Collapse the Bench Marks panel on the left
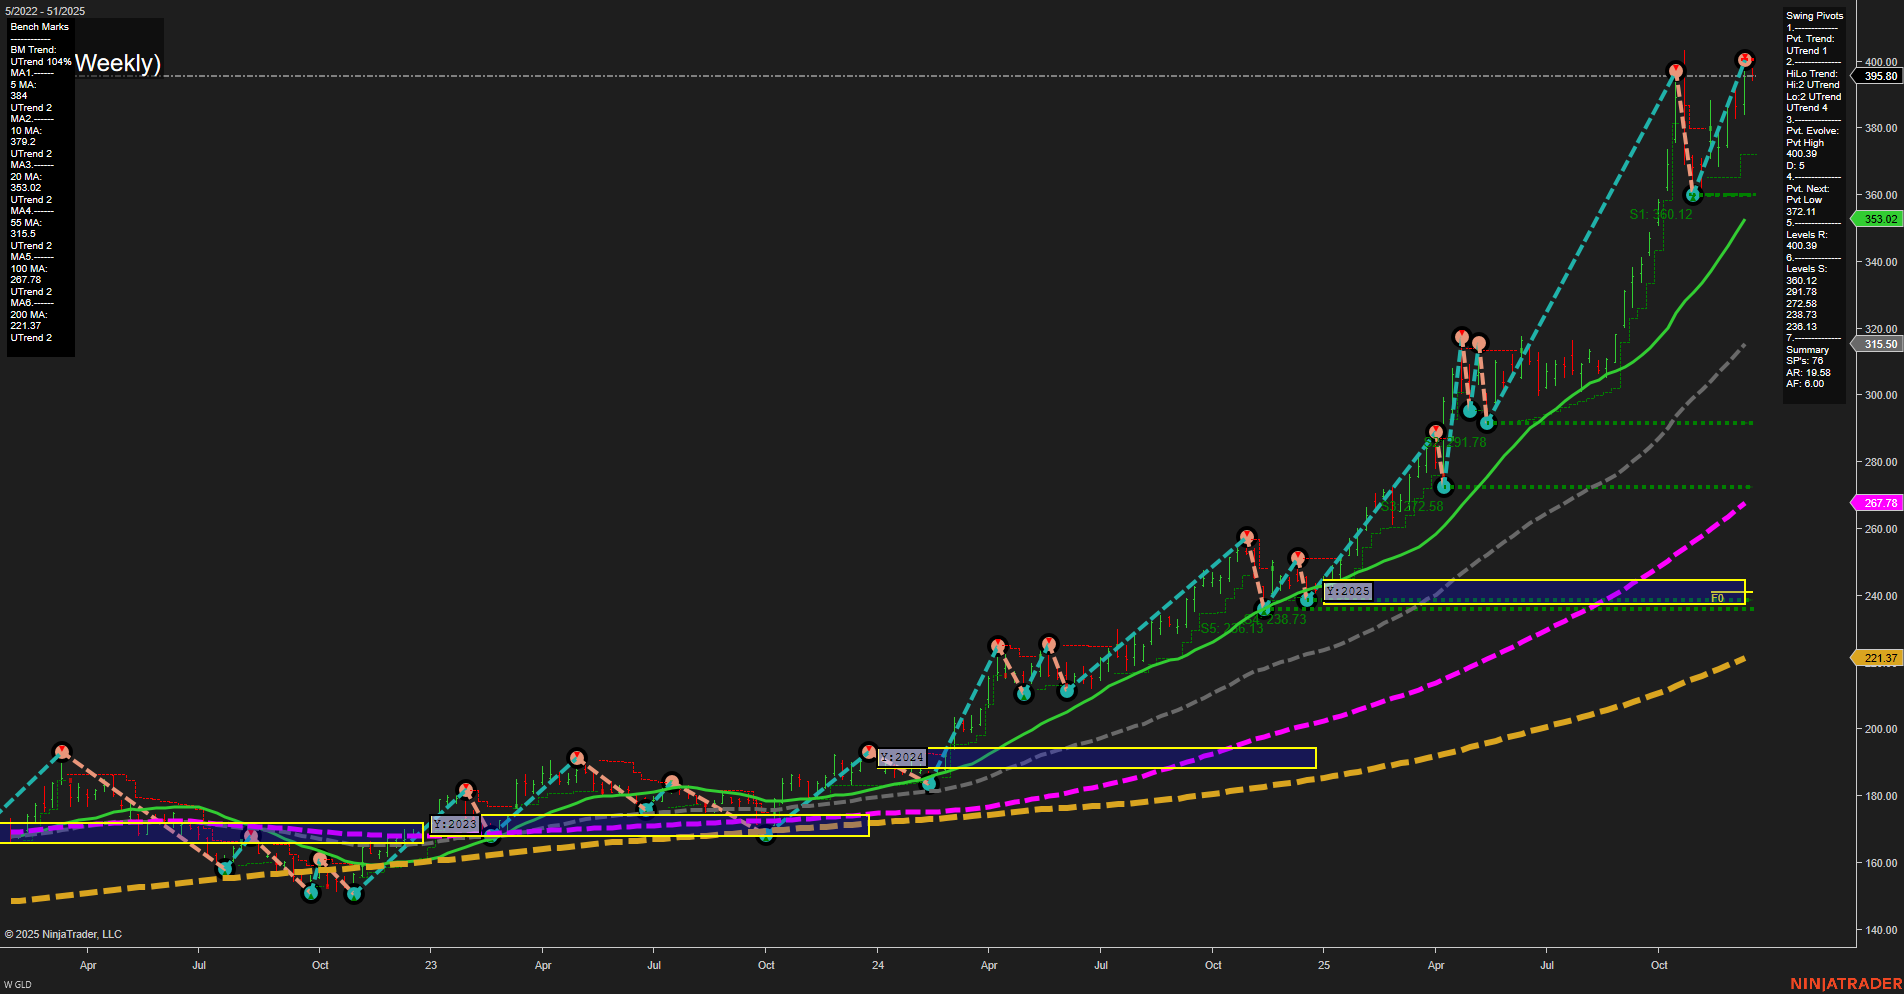 pos(38,27)
